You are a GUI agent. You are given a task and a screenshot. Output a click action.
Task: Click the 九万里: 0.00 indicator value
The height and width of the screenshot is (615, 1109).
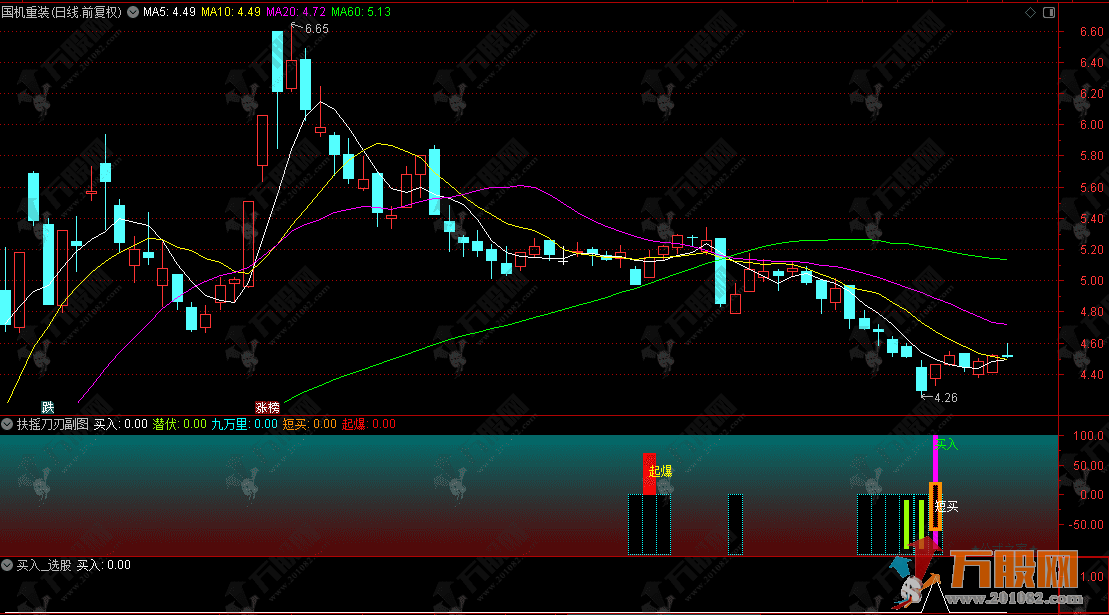tap(244, 424)
